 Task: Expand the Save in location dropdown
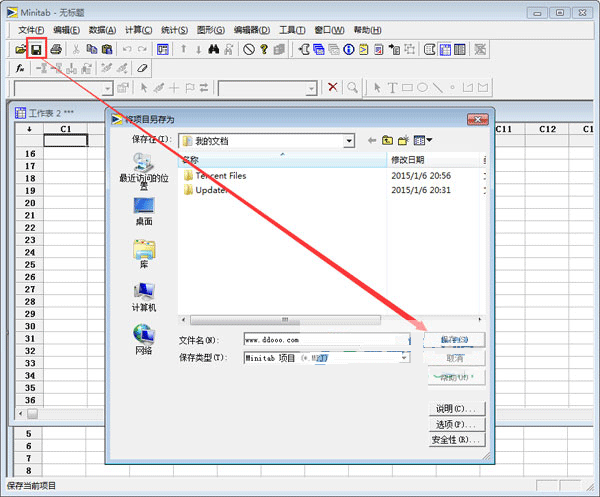tap(349, 141)
